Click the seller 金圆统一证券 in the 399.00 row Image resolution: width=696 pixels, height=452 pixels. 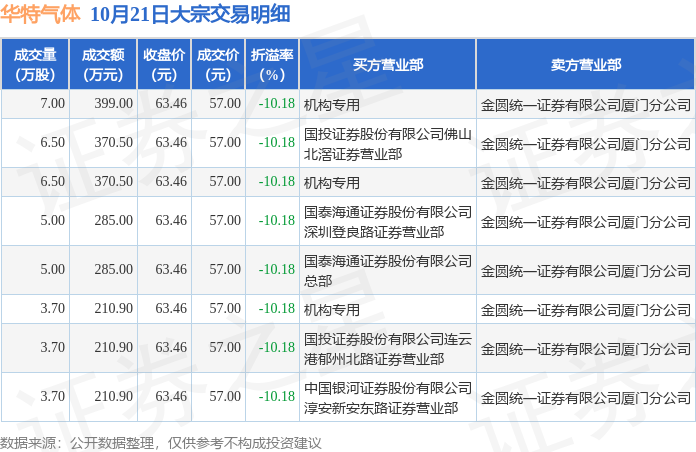(585, 105)
